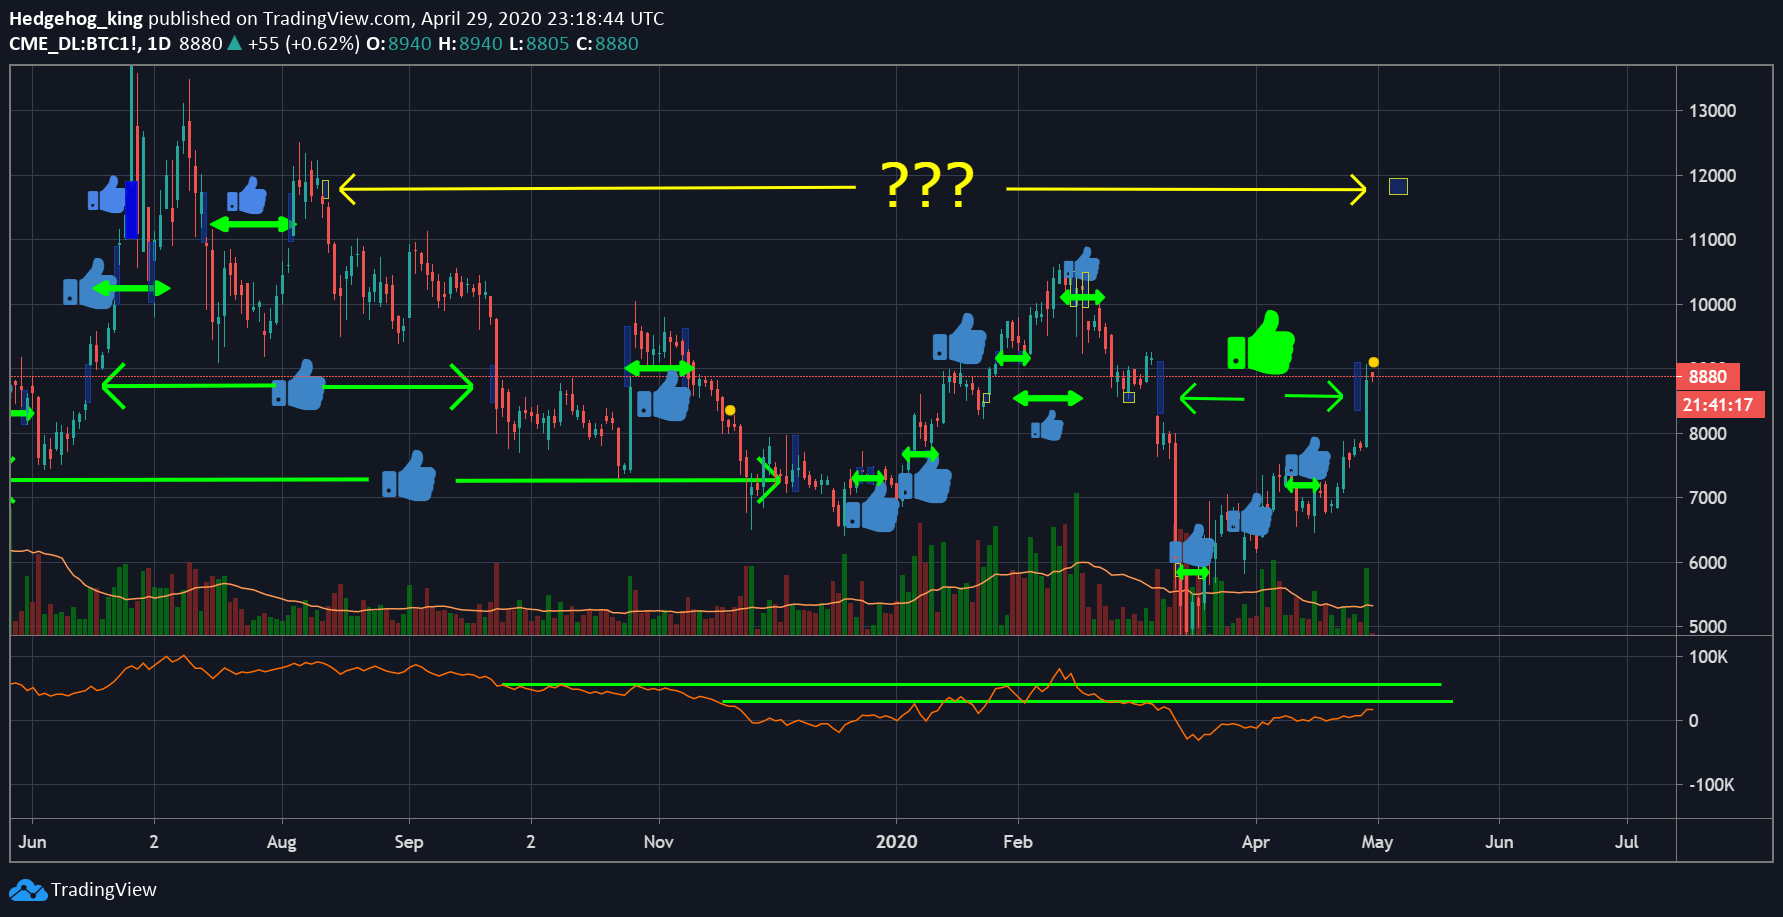This screenshot has height=917, width=1783.
Task: Click the 10000 price axis label
Action: pyautogui.click(x=1712, y=305)
